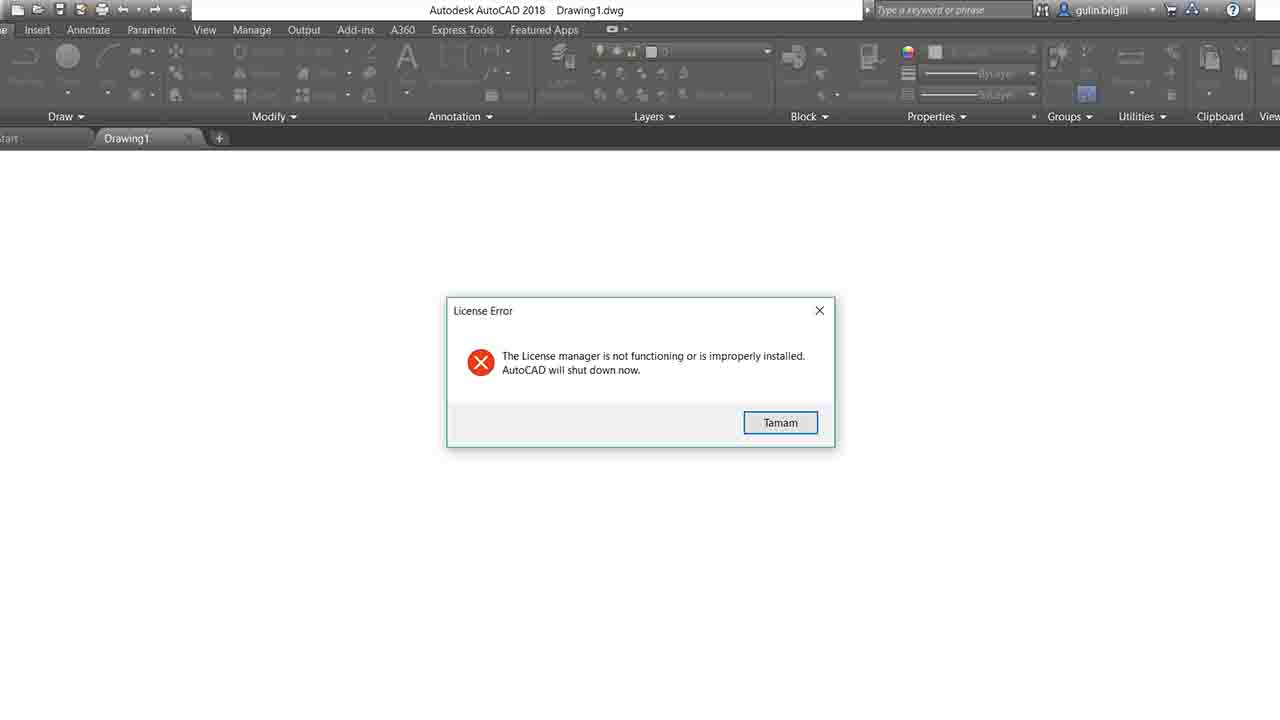Toggle the layer 0 light bulb on/off
Image resolution: width=1280 pixels, height=720 pixels.
(600, 51)
